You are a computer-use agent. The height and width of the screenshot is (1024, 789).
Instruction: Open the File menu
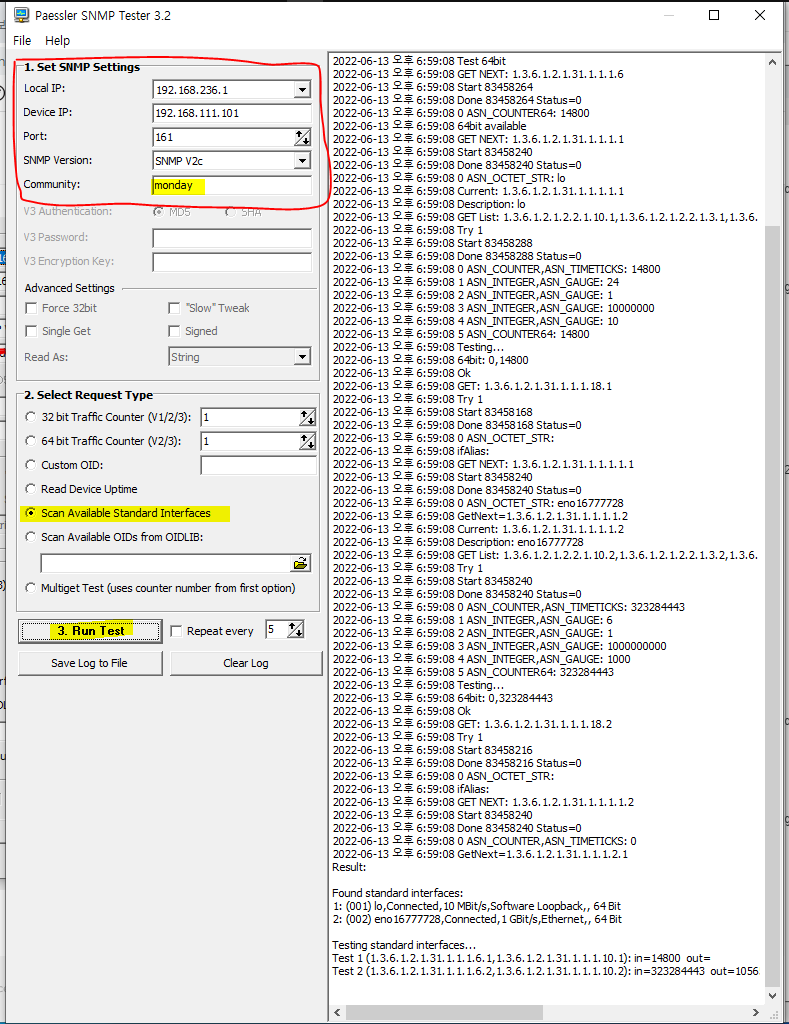pyautogui.click(x=22, y=40)
